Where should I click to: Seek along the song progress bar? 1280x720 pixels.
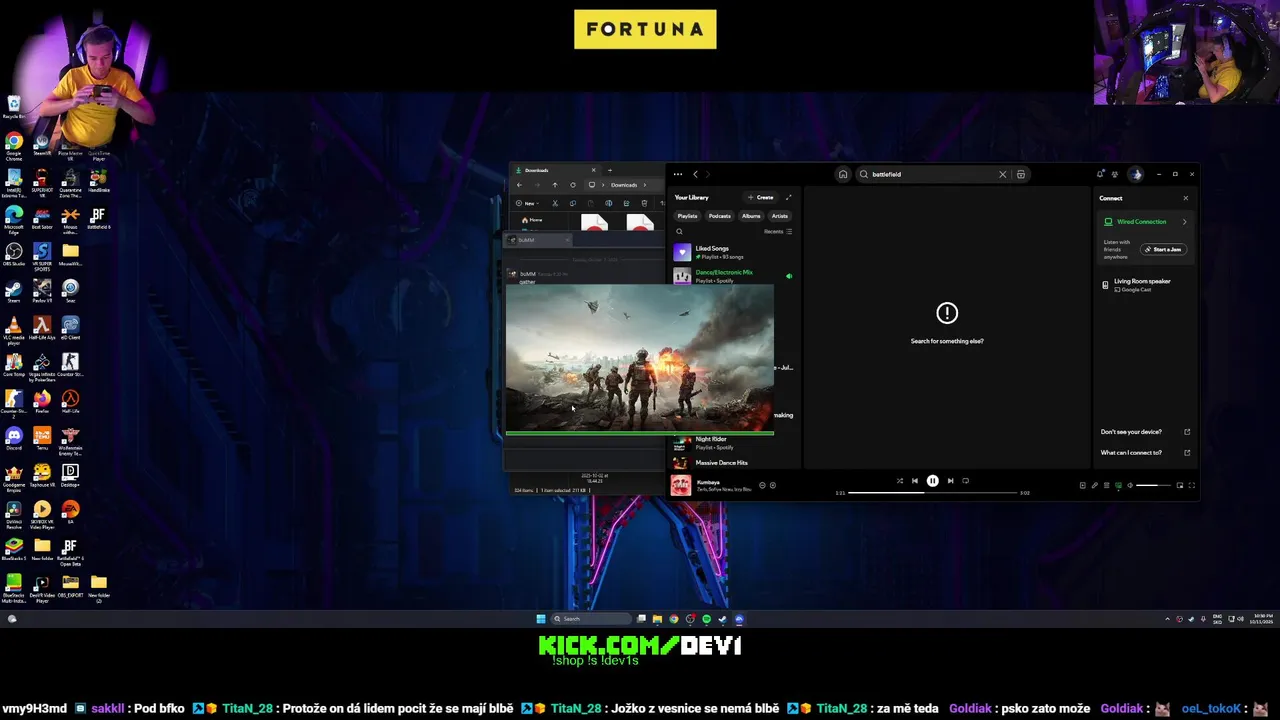coord(932,493)
